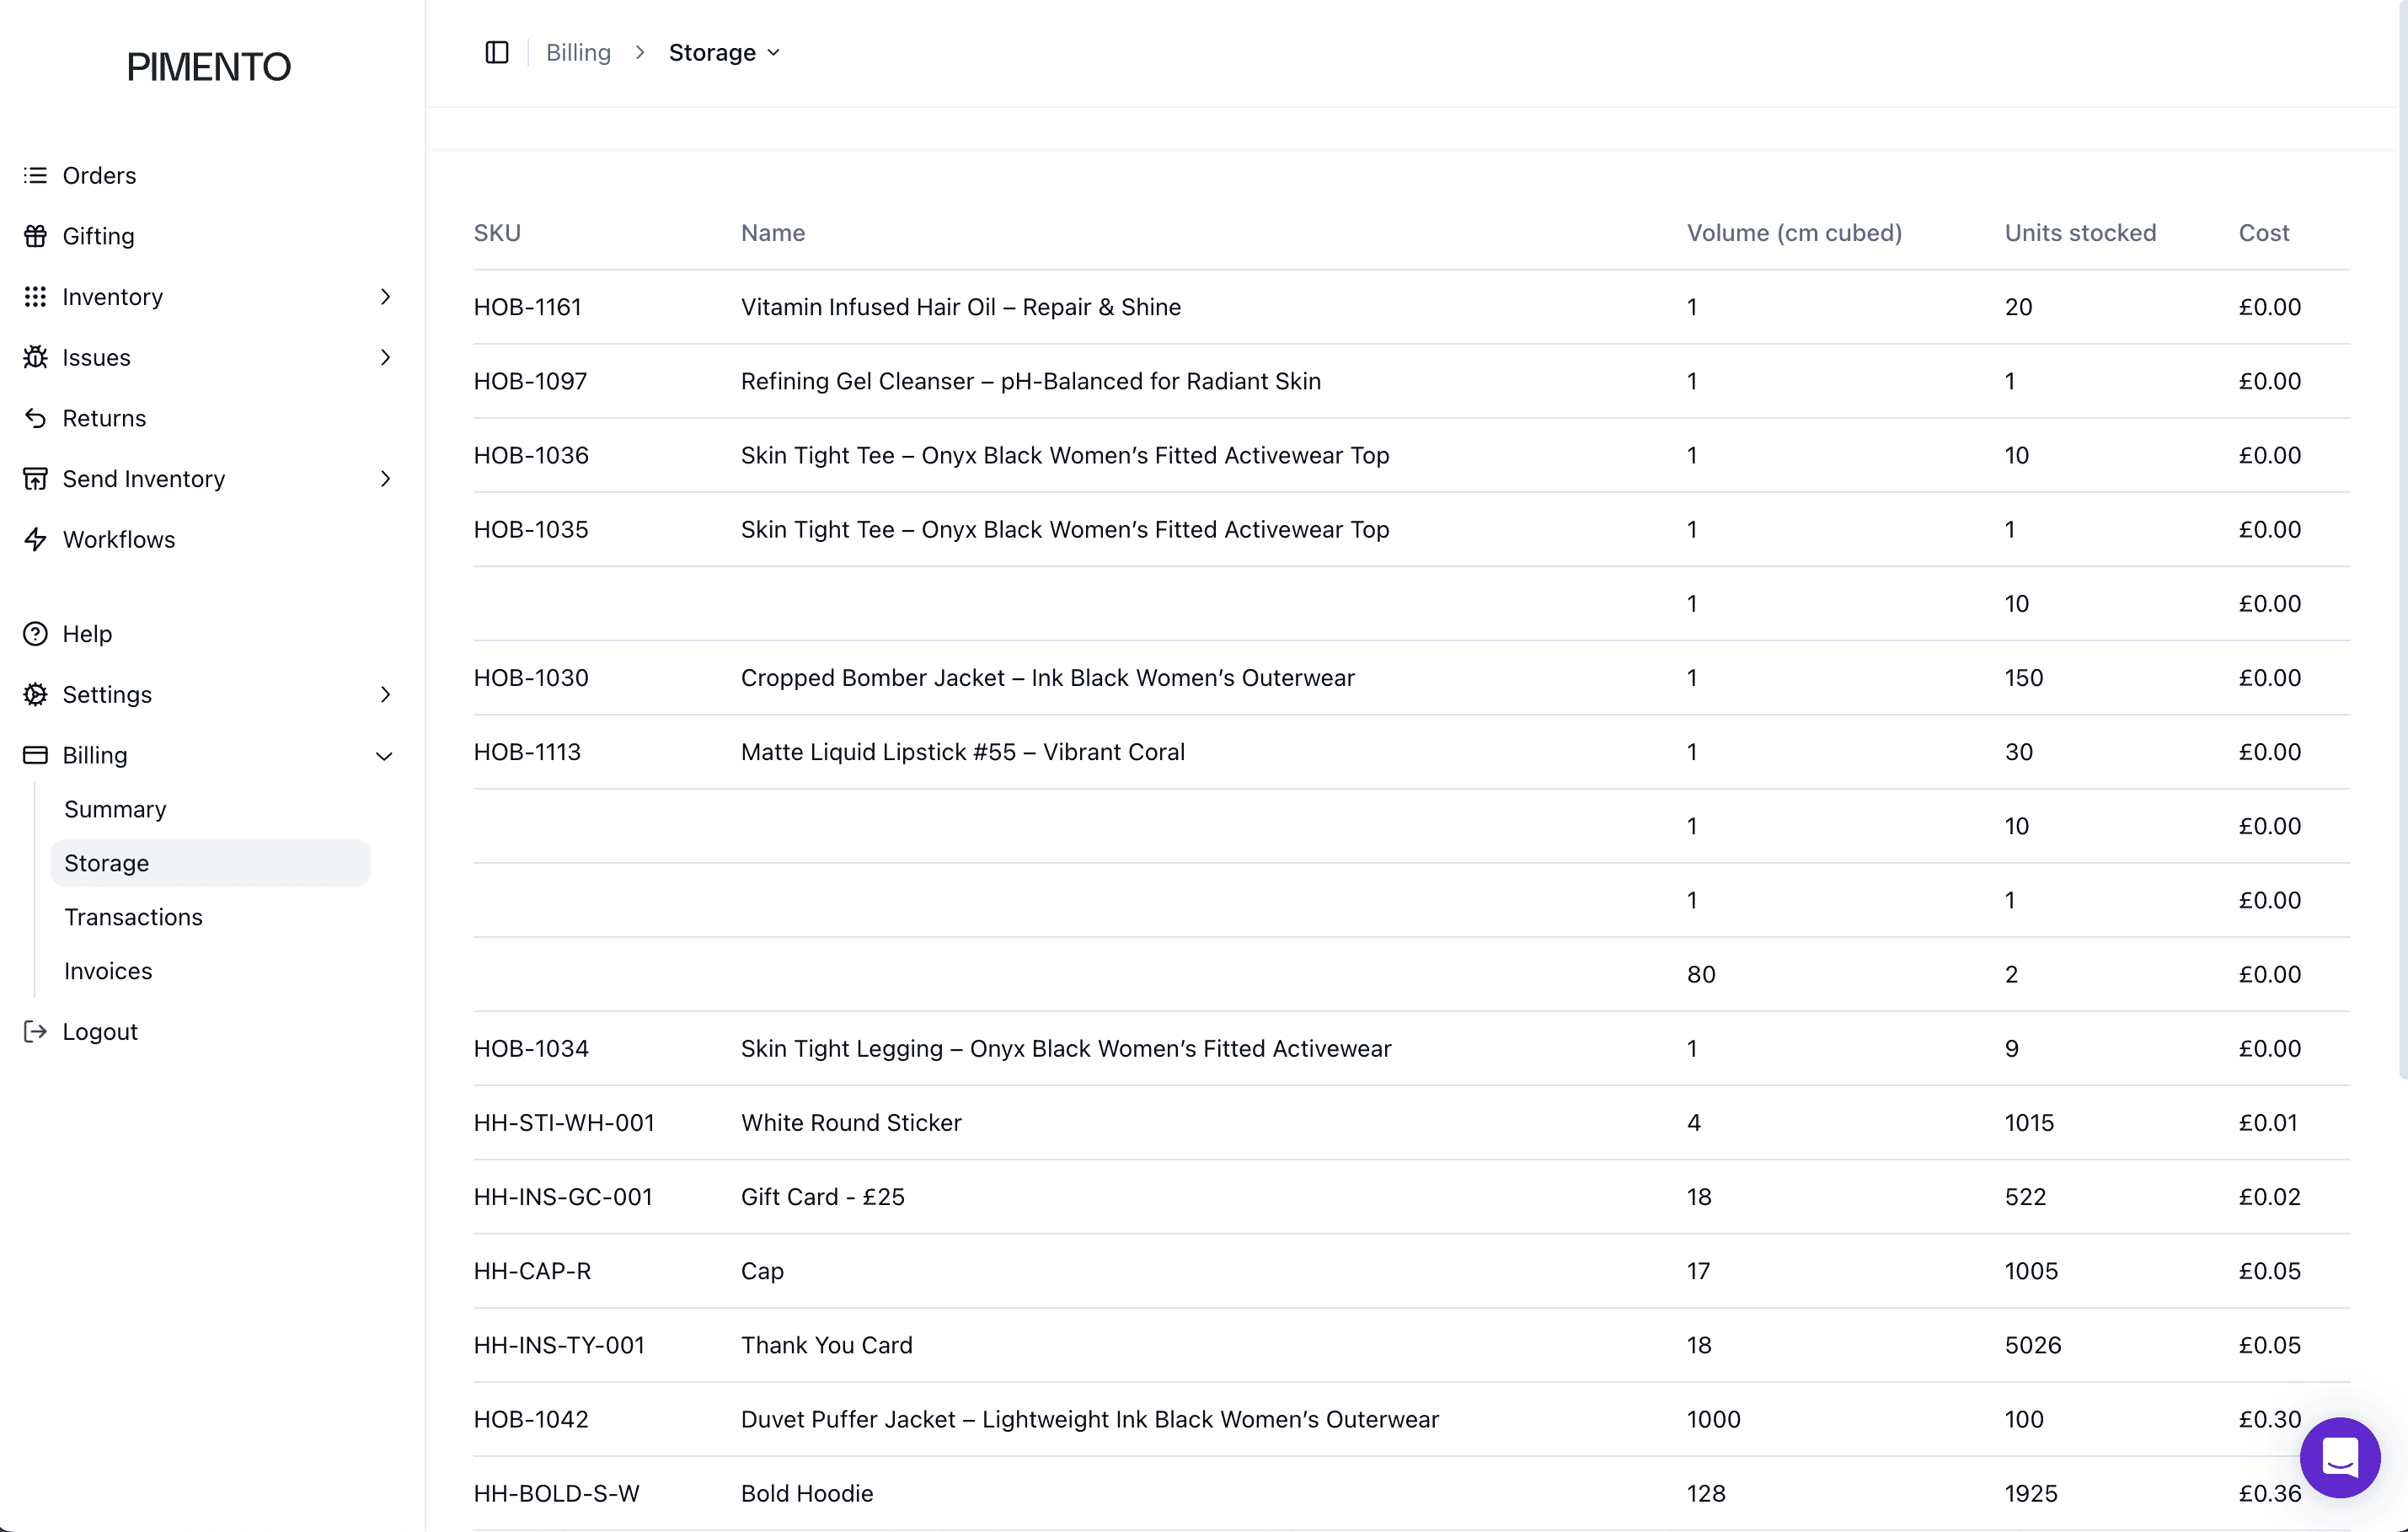Expand the Settings submenu chevron

(385, 694)
